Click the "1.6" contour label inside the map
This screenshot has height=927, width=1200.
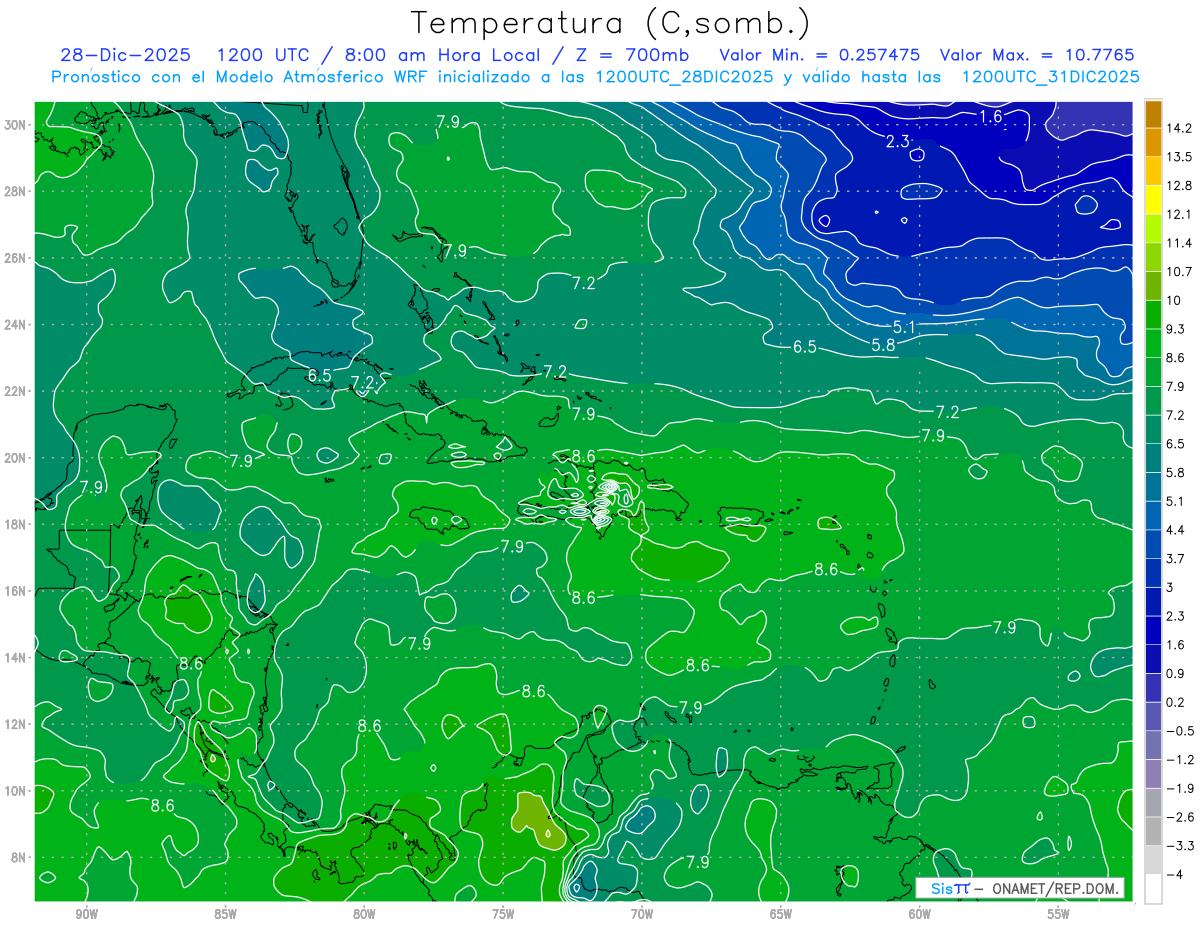(991, 116)
